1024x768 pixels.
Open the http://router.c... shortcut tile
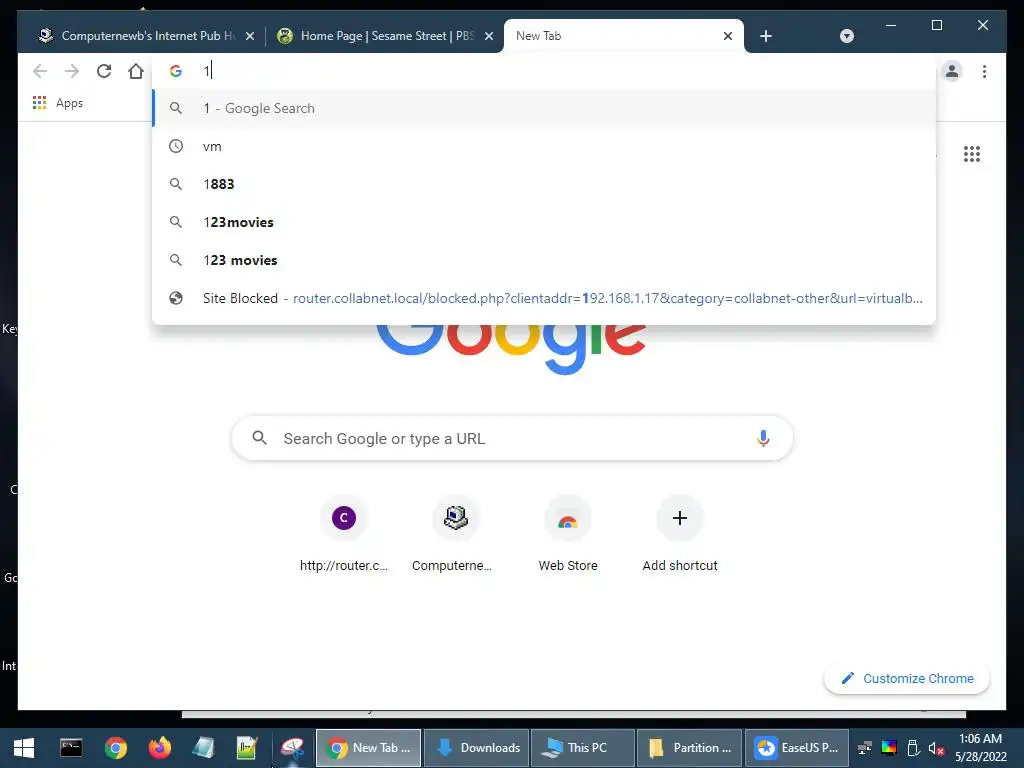344,534
